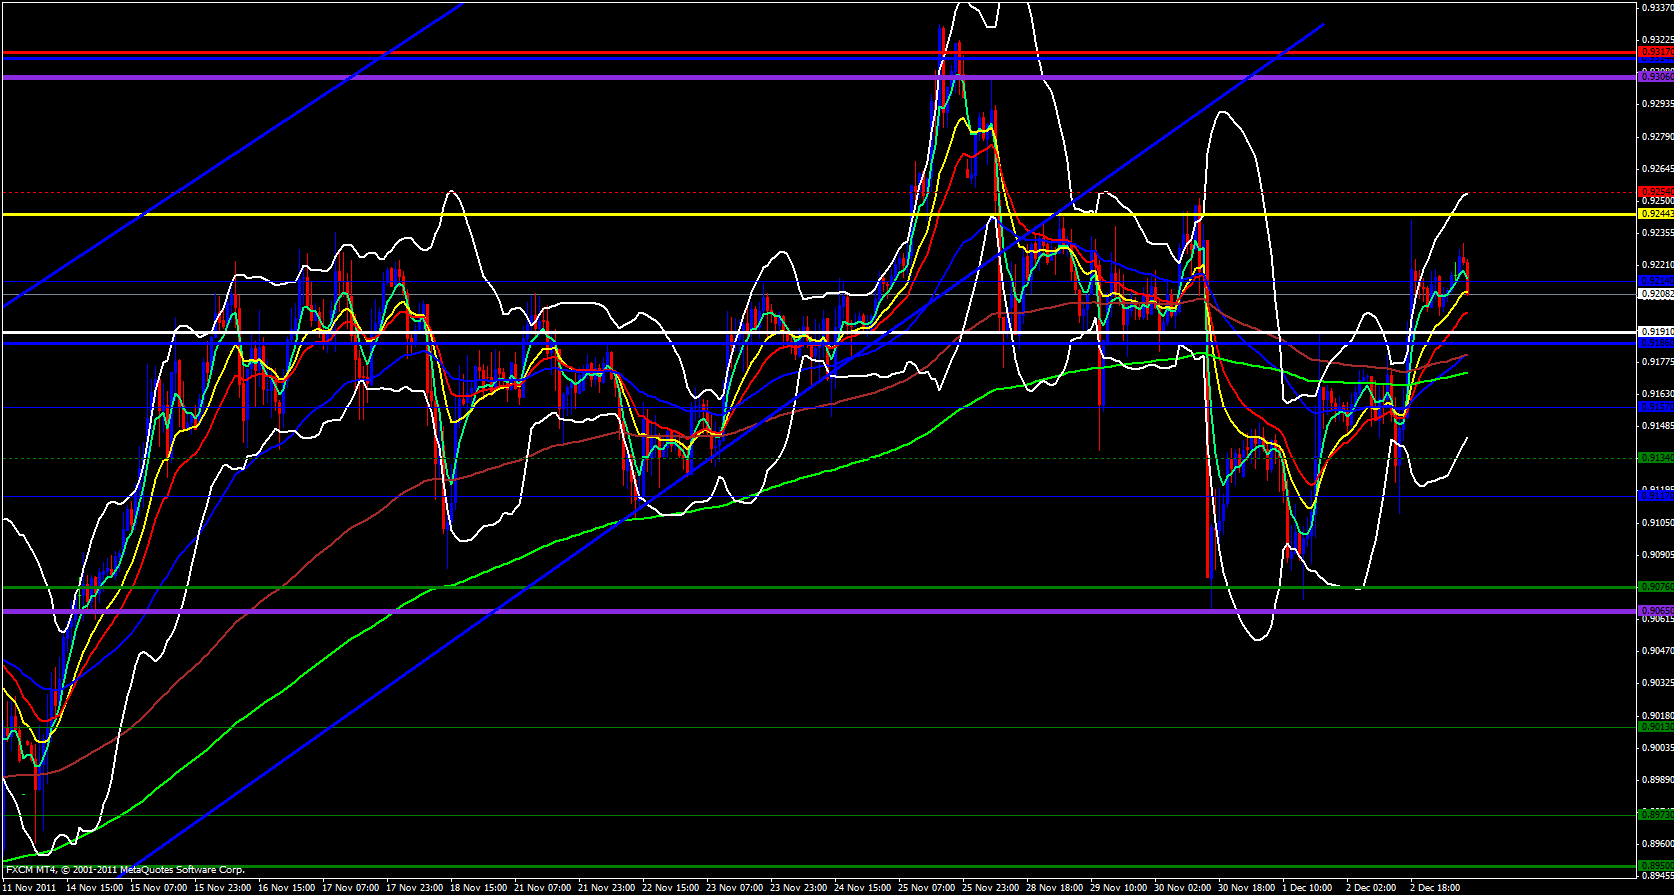The height and width of the screenshot is (895, 1674).
Task: Click the red 0.9317 price label
Action: click(1655, 51)
